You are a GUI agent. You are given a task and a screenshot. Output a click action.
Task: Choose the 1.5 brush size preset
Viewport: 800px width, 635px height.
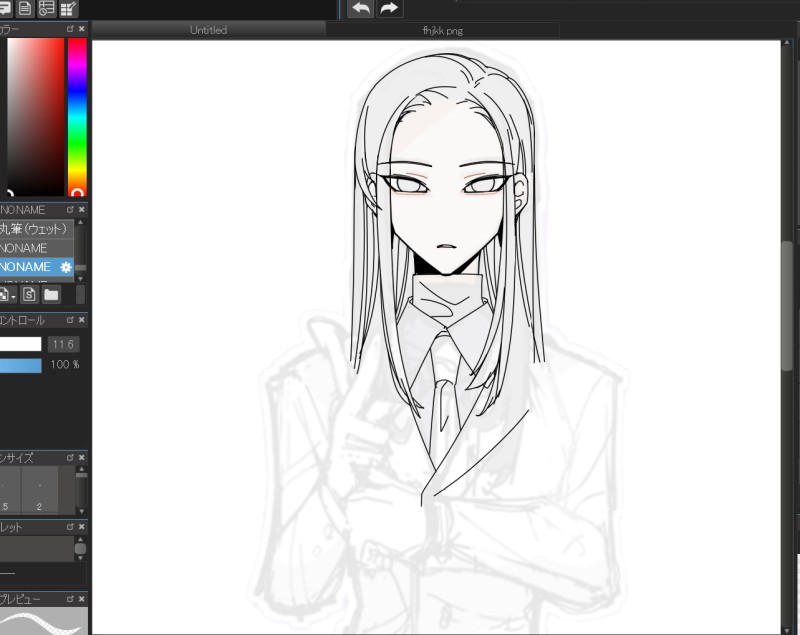[x=10, y=490]
